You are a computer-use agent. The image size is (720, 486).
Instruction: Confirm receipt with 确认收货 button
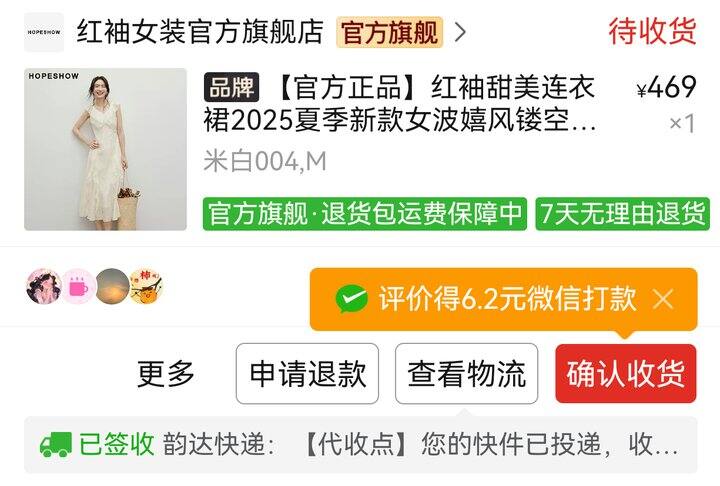(626, 373)
